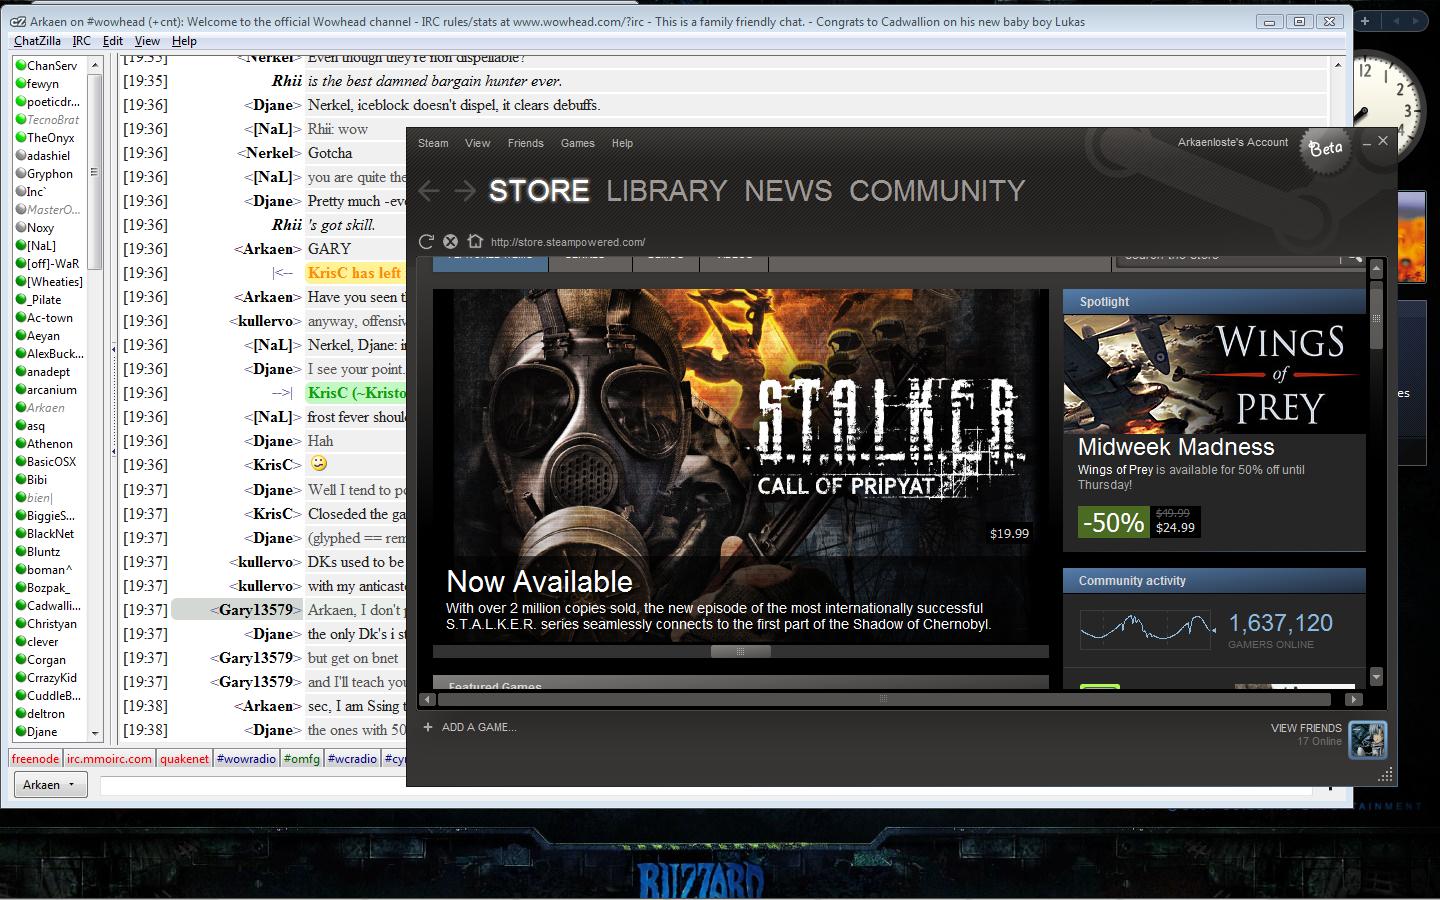Click the smiley emoticon in KrisC's message
This screenshot has height=900, width=1440.
click(319, 464)
